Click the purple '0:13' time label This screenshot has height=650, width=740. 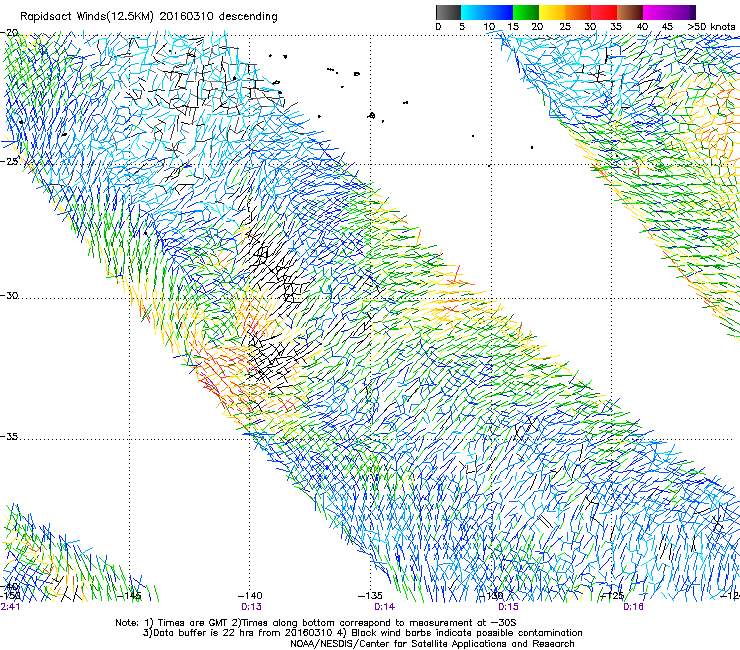(x=251, y=607)
